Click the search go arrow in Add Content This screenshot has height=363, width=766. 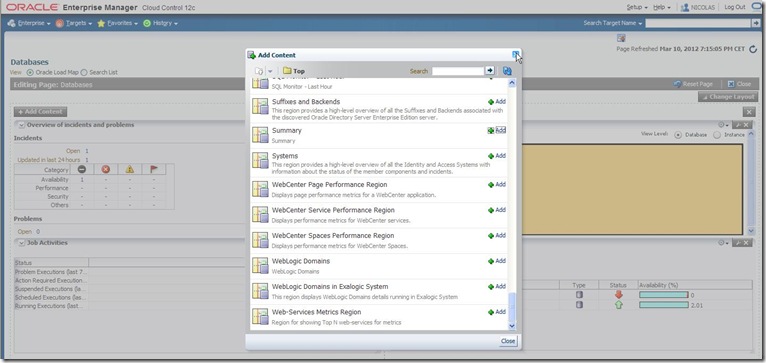490,71
